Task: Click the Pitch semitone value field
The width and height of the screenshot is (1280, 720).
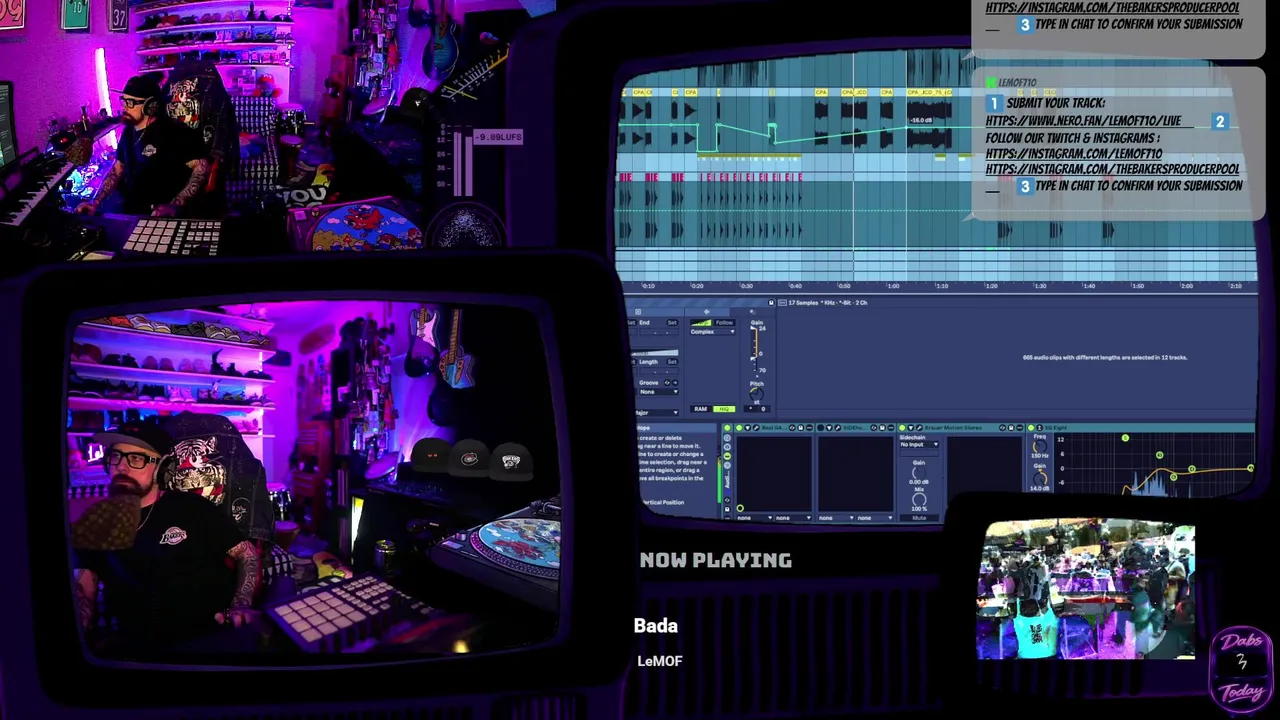Action: [x=757, y=409]
